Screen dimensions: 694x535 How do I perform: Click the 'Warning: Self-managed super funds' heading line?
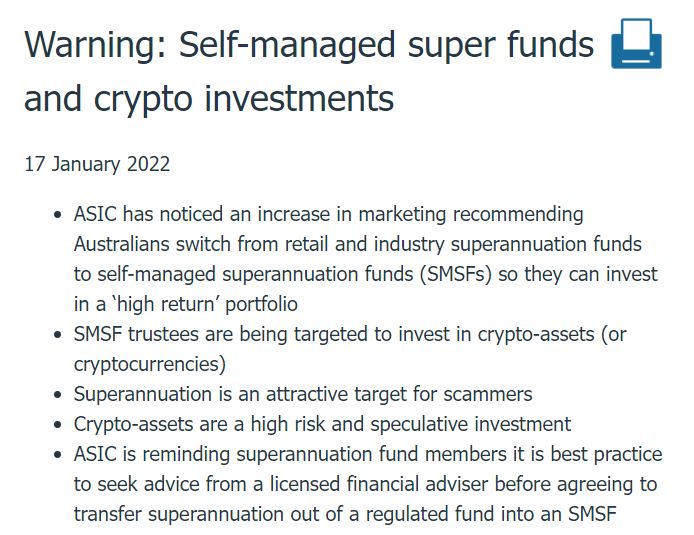(x=309, y=45)
